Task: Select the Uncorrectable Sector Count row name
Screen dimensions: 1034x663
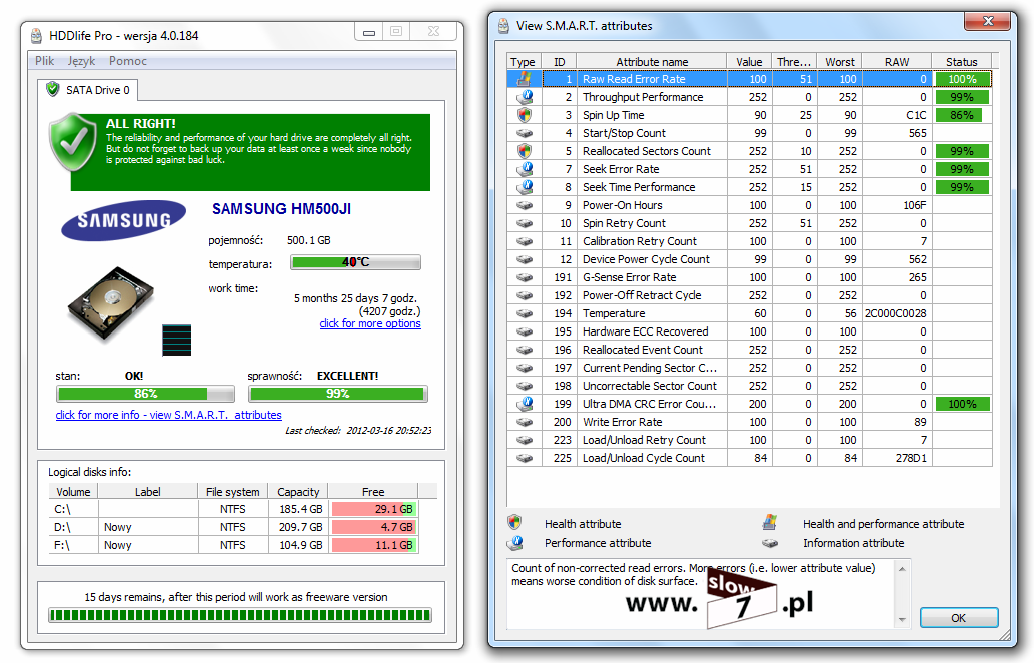Action: [650, 386]
